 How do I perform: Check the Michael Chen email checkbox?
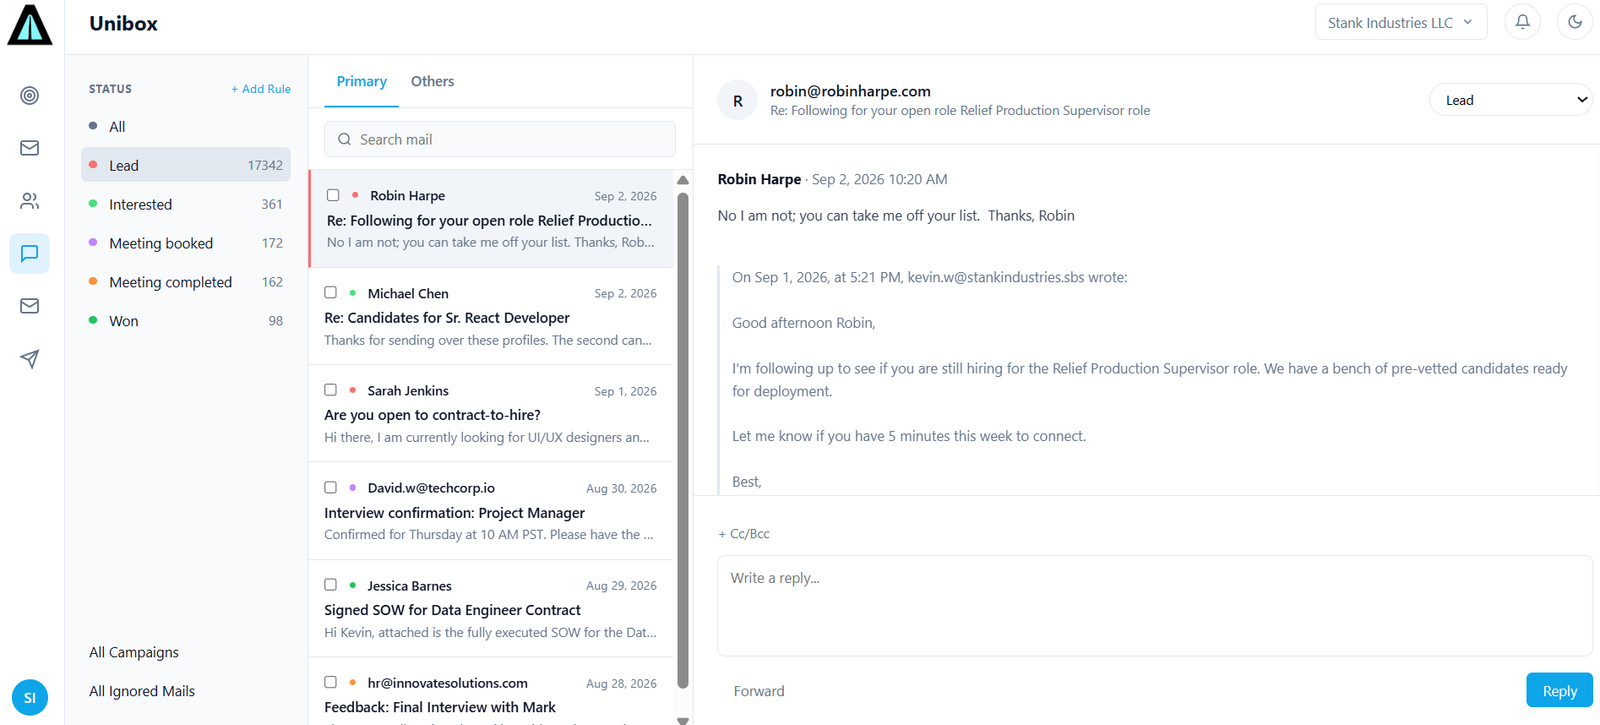[331, 293]
